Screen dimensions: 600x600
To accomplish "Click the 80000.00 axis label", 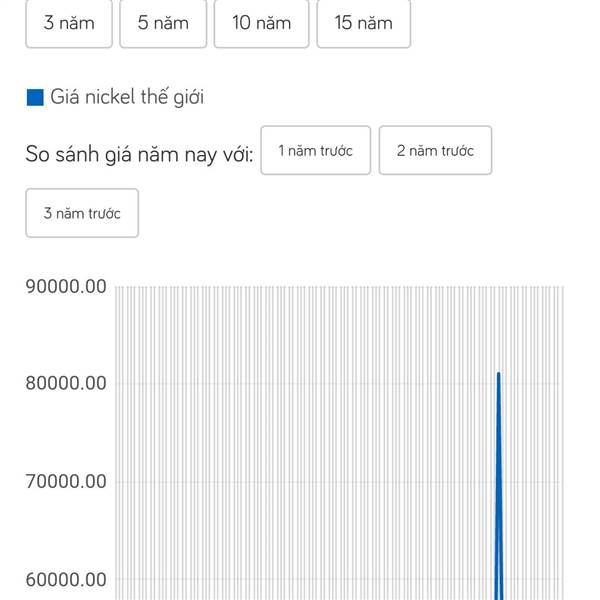I will click(x=66, y=383).
